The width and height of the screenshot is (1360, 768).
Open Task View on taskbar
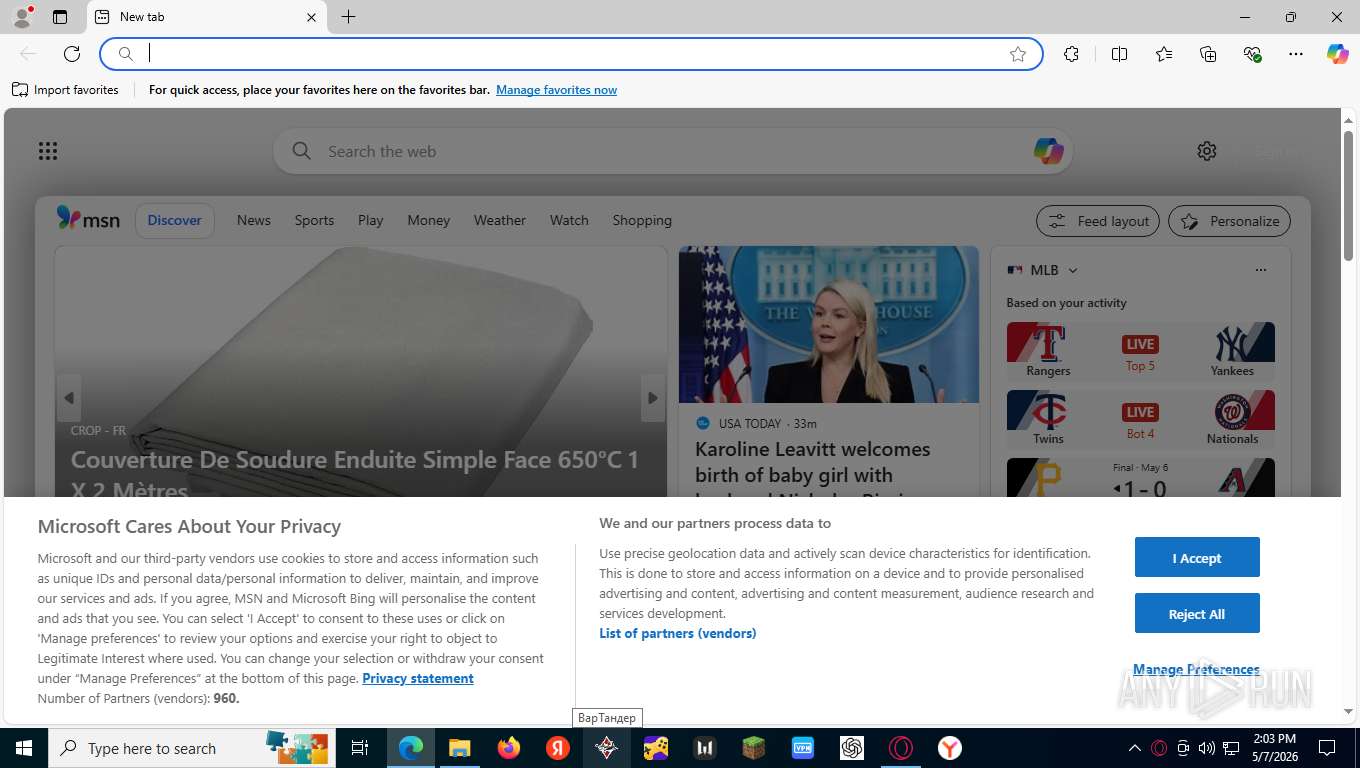pos(360,748)
